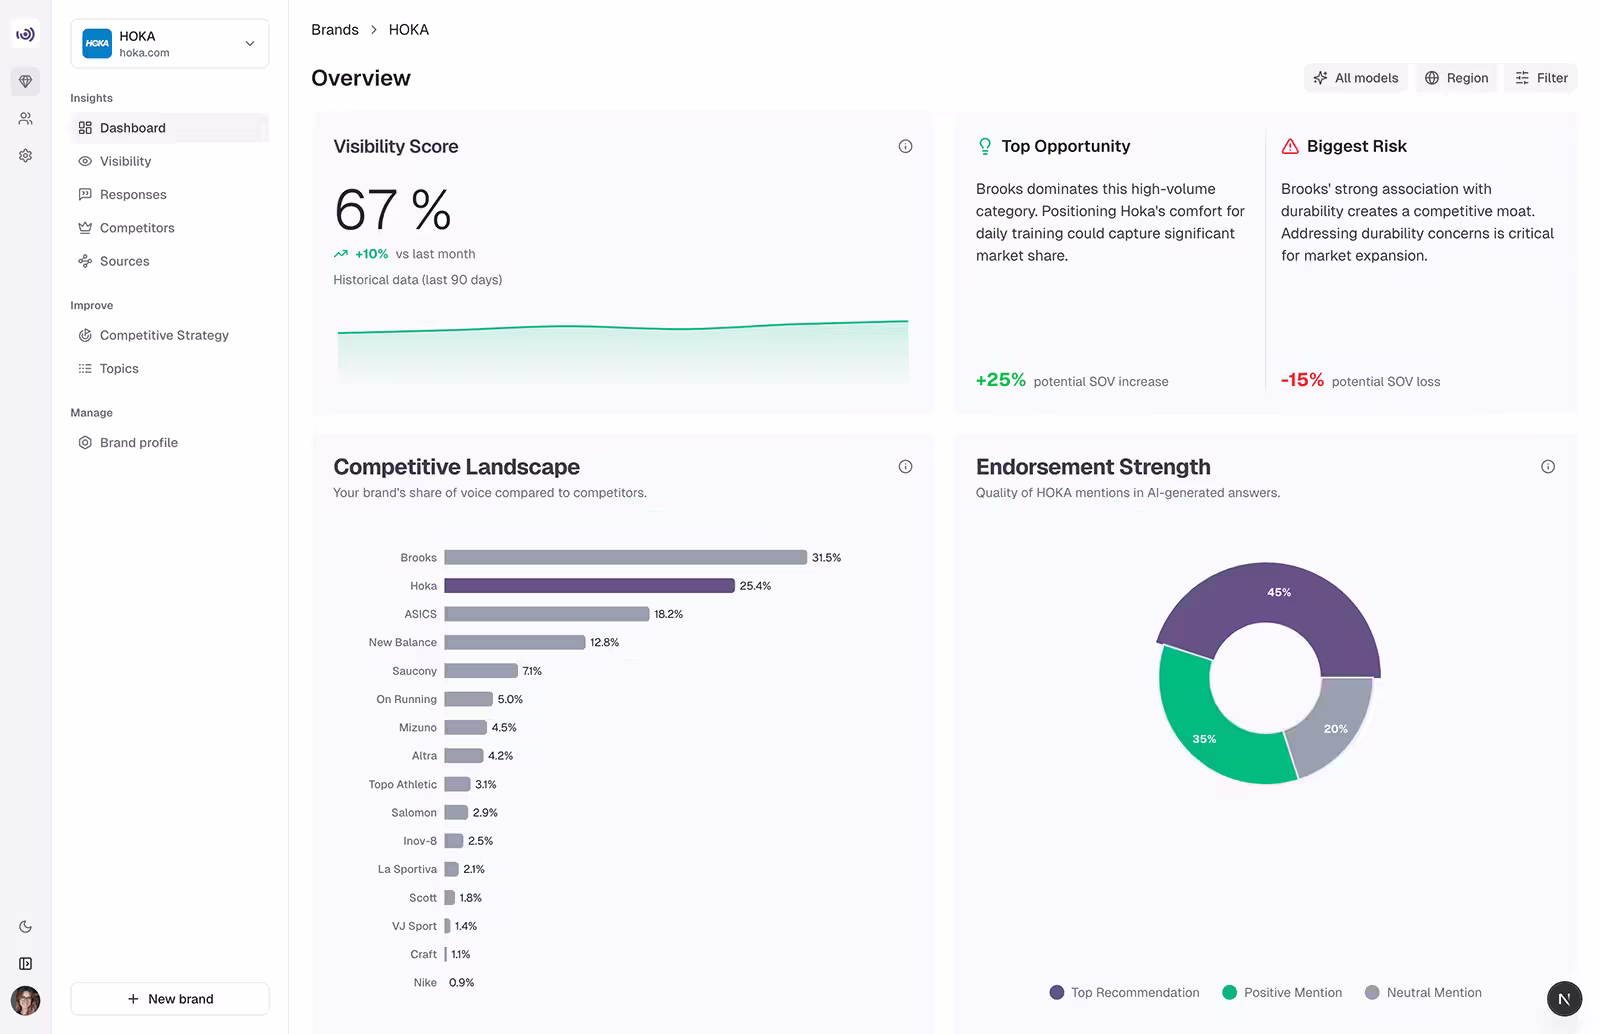Open Responses page in sidebar

click(x=170, y=194)
